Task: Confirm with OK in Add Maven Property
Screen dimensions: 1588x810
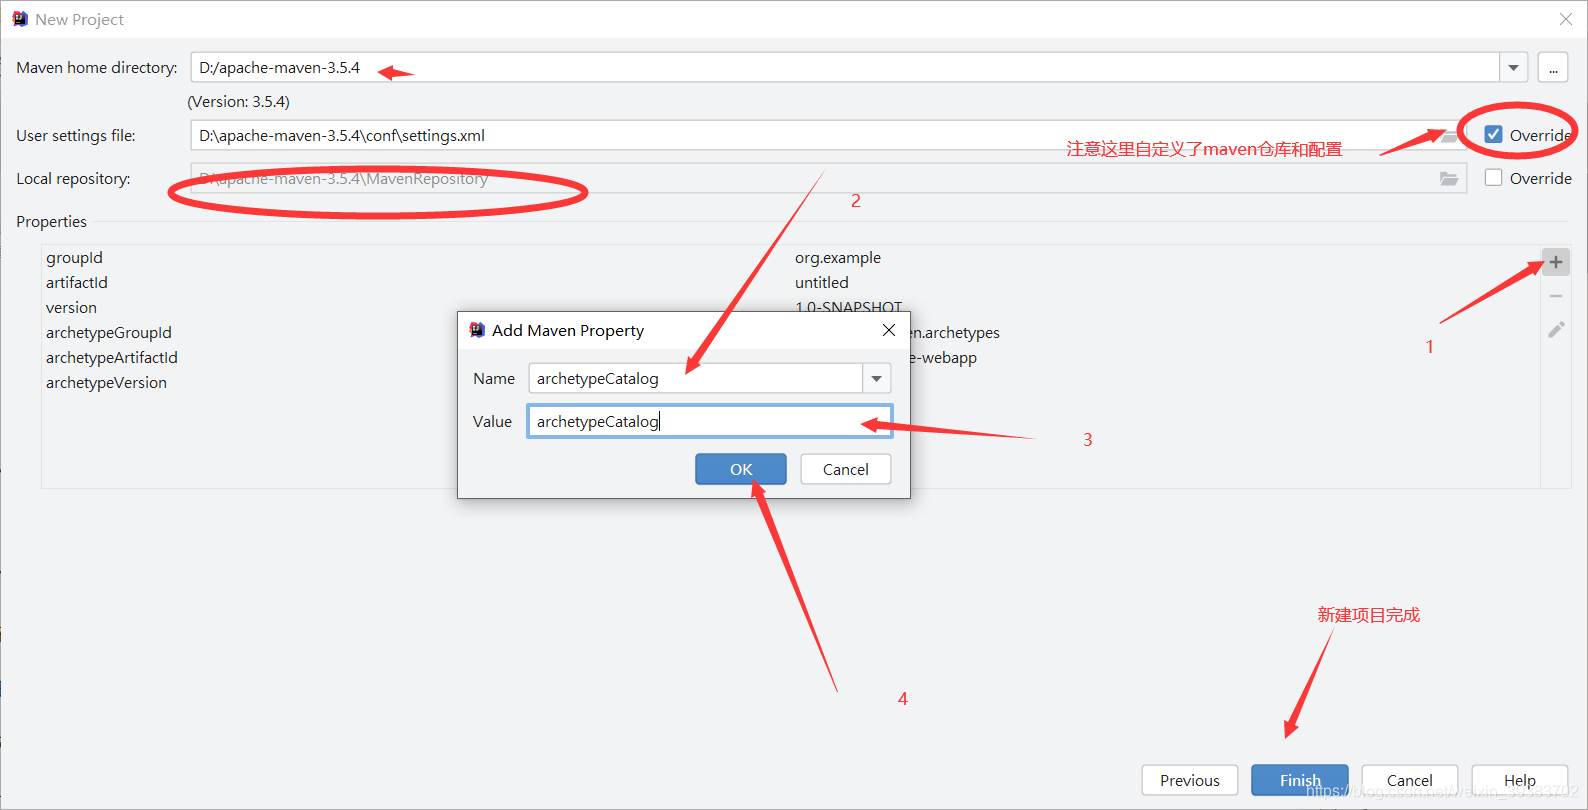Action: (x=741, y=469)
